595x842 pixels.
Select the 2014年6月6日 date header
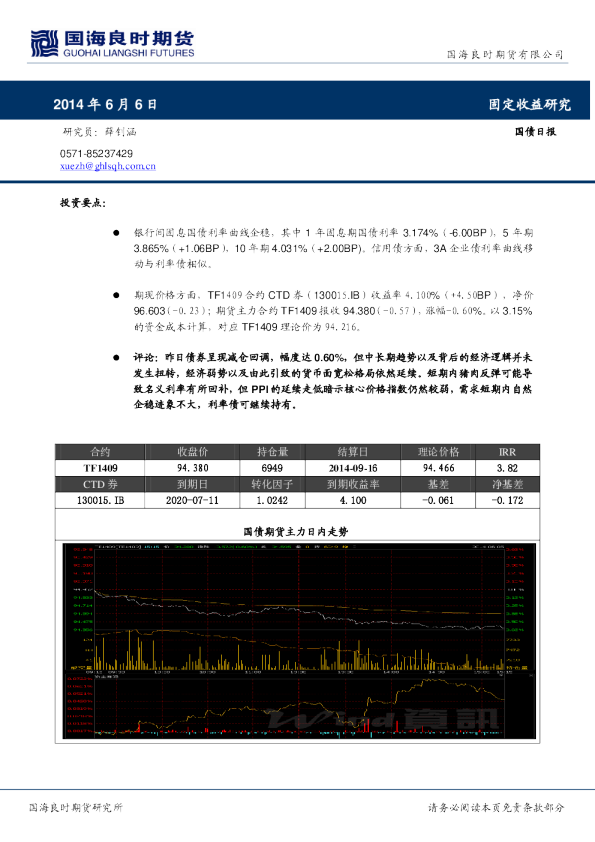[105, 104]
